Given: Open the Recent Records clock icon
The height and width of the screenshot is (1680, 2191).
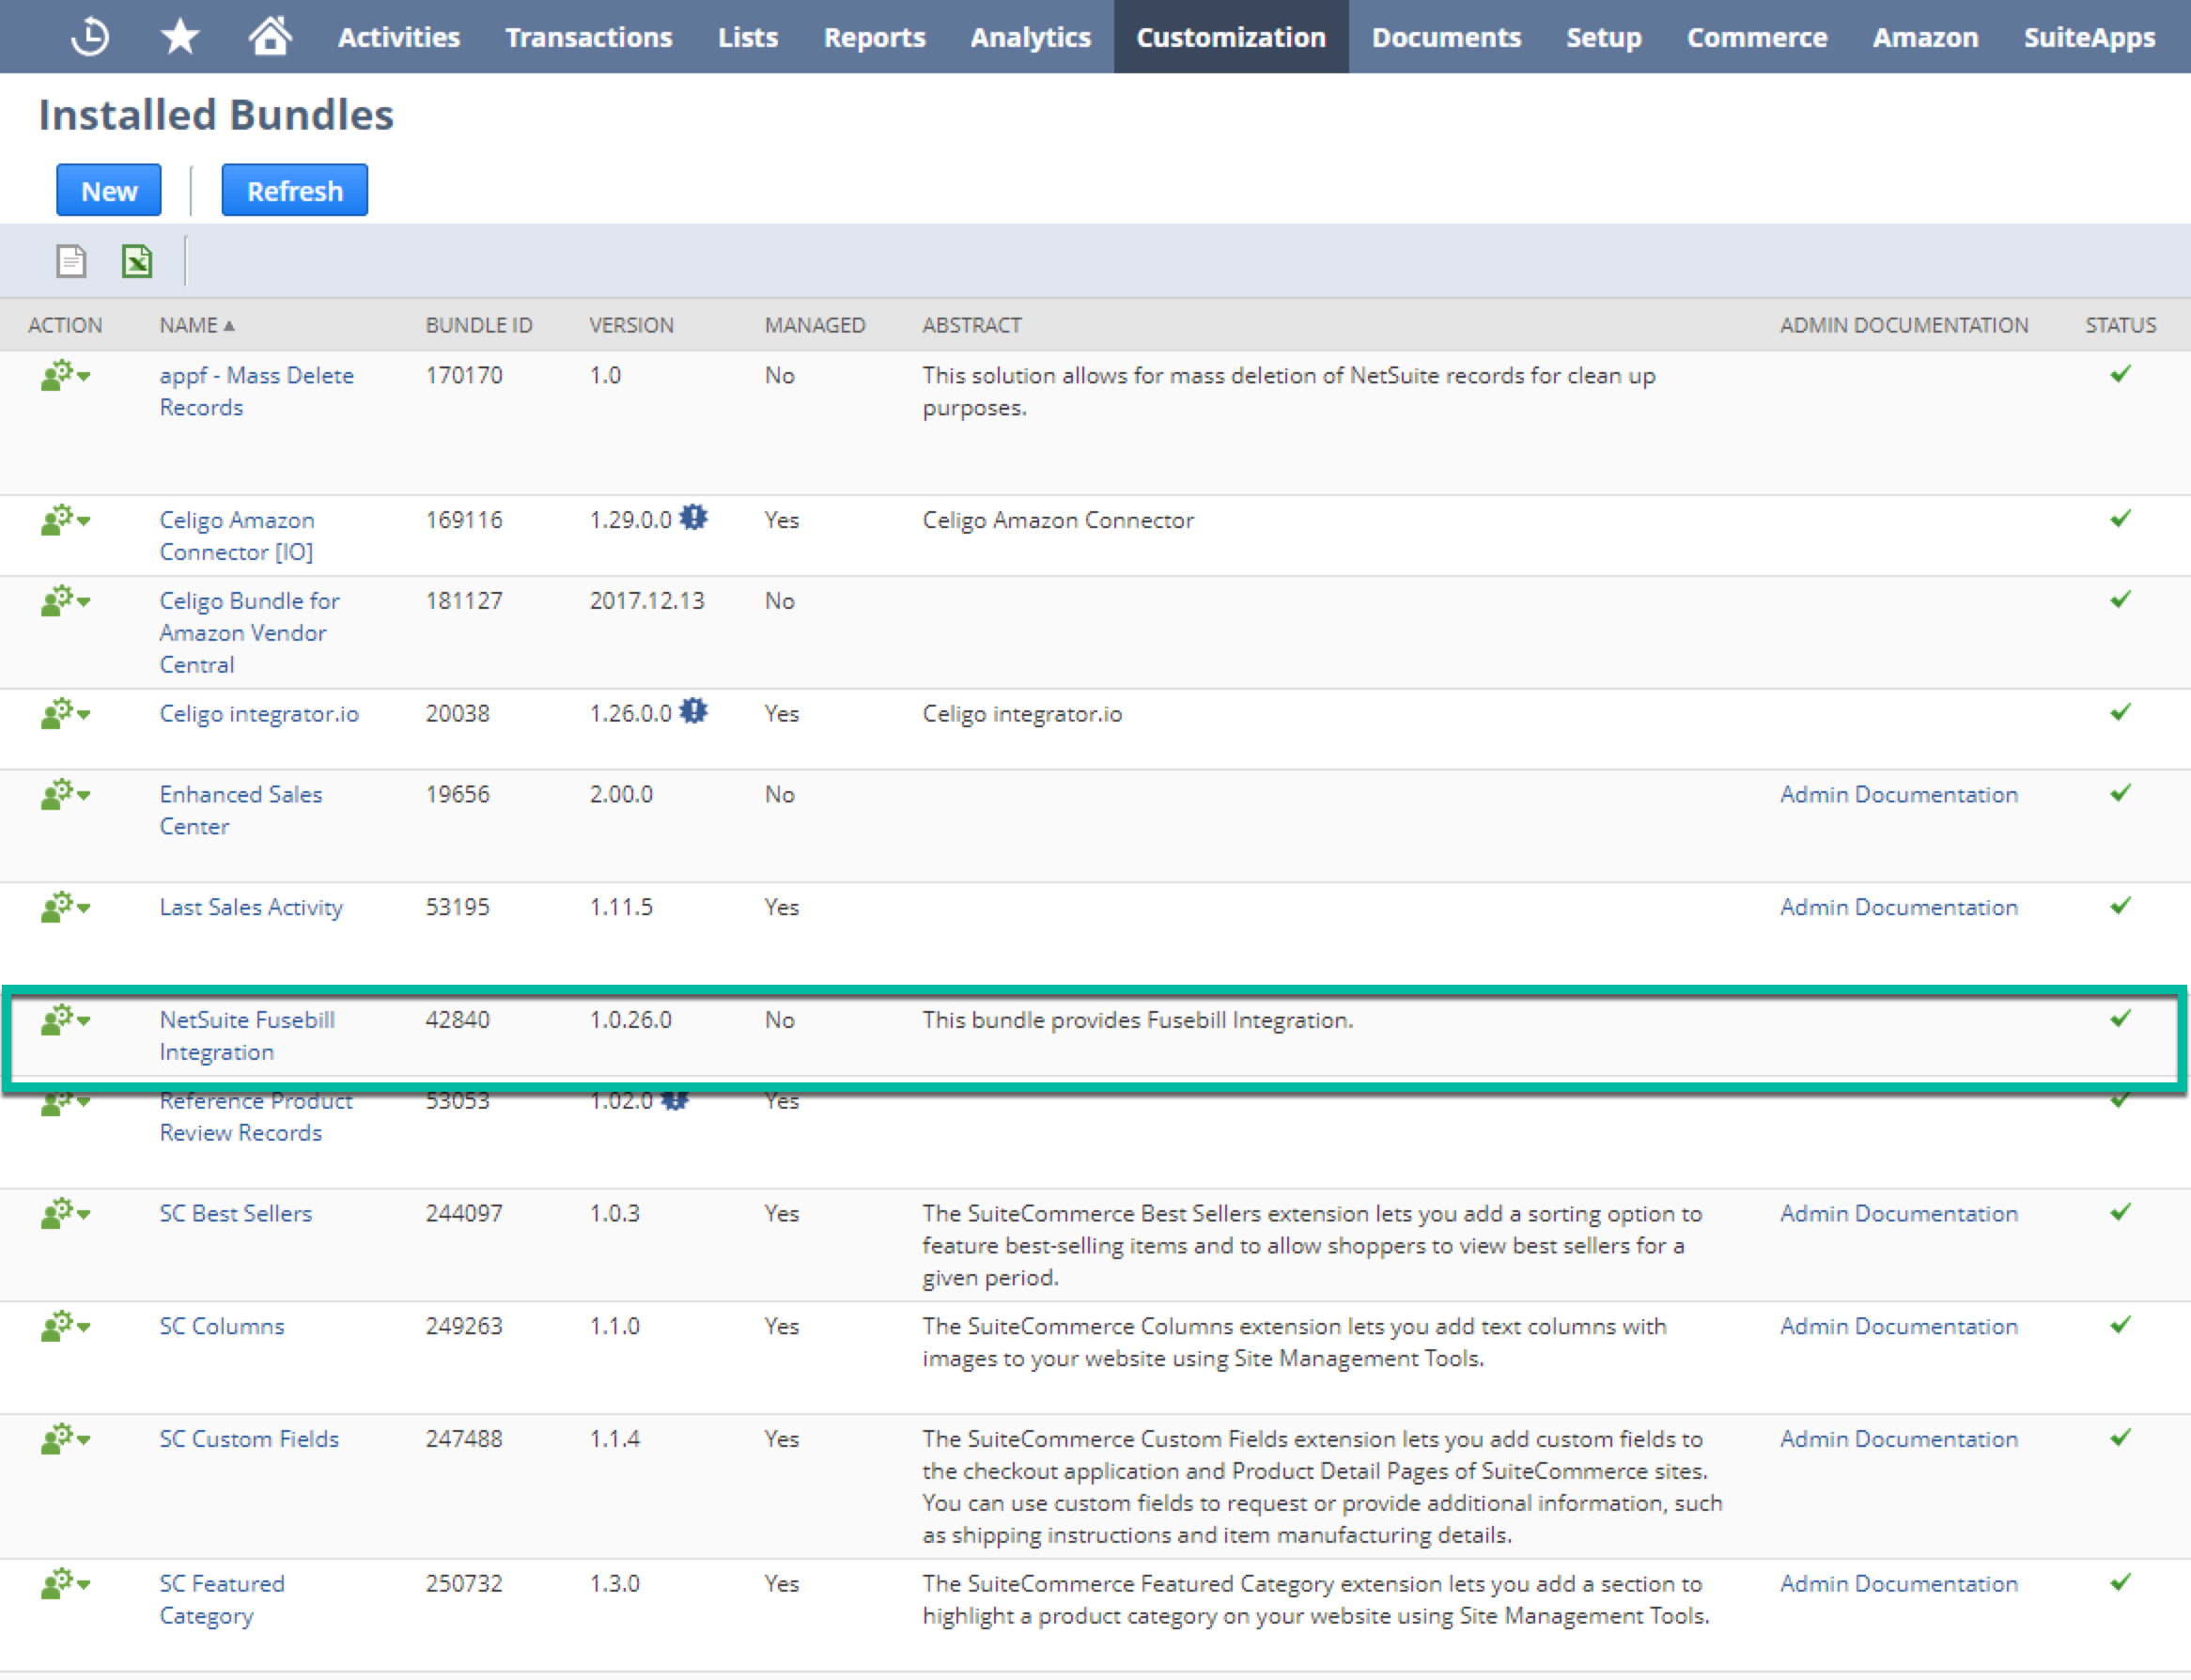Looking at the screenshot, I should tap(90, 37).
